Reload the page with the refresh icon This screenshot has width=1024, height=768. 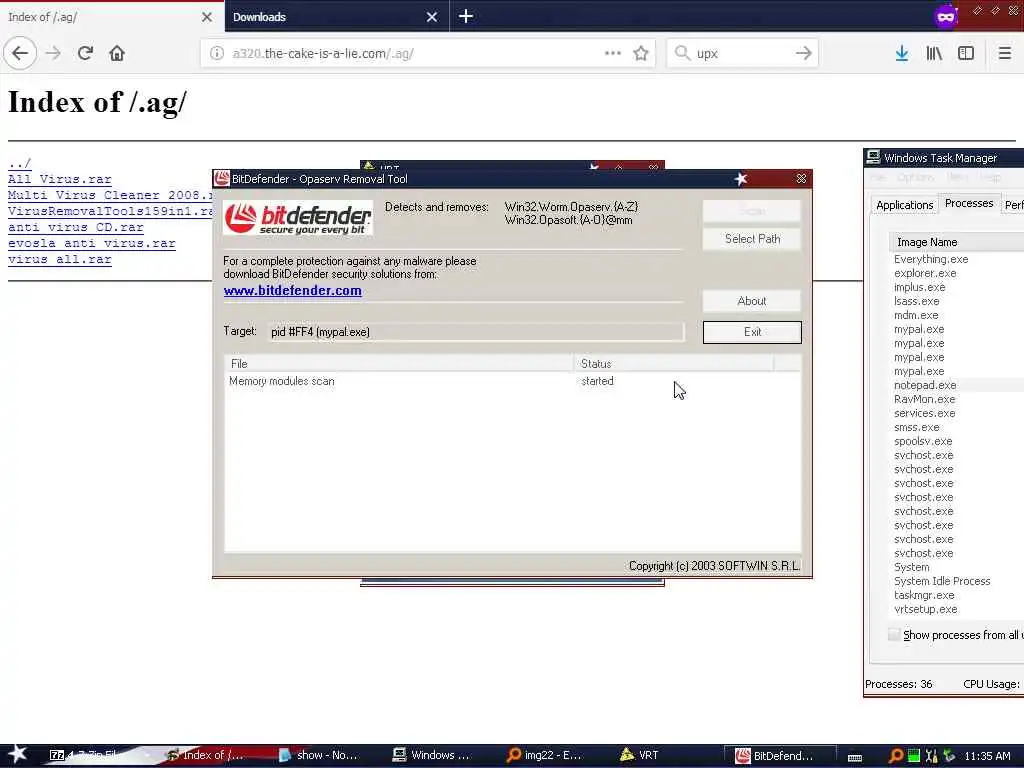85,53
